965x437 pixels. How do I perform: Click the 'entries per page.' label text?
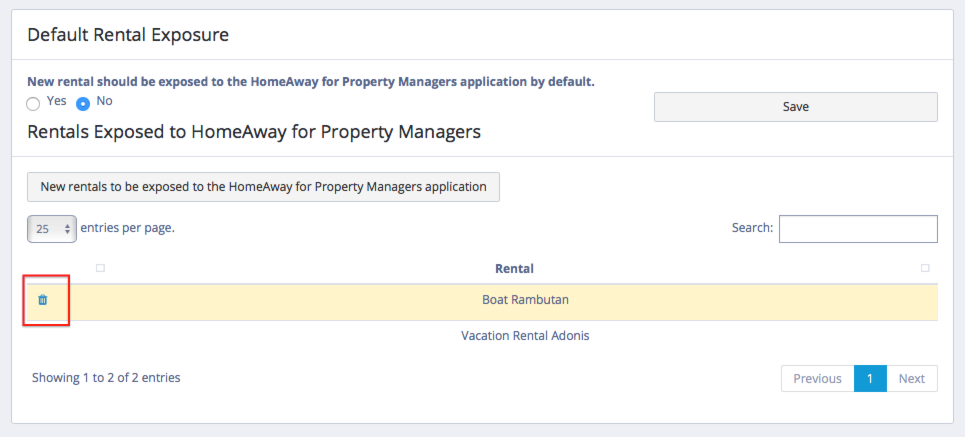pos(127,228)
